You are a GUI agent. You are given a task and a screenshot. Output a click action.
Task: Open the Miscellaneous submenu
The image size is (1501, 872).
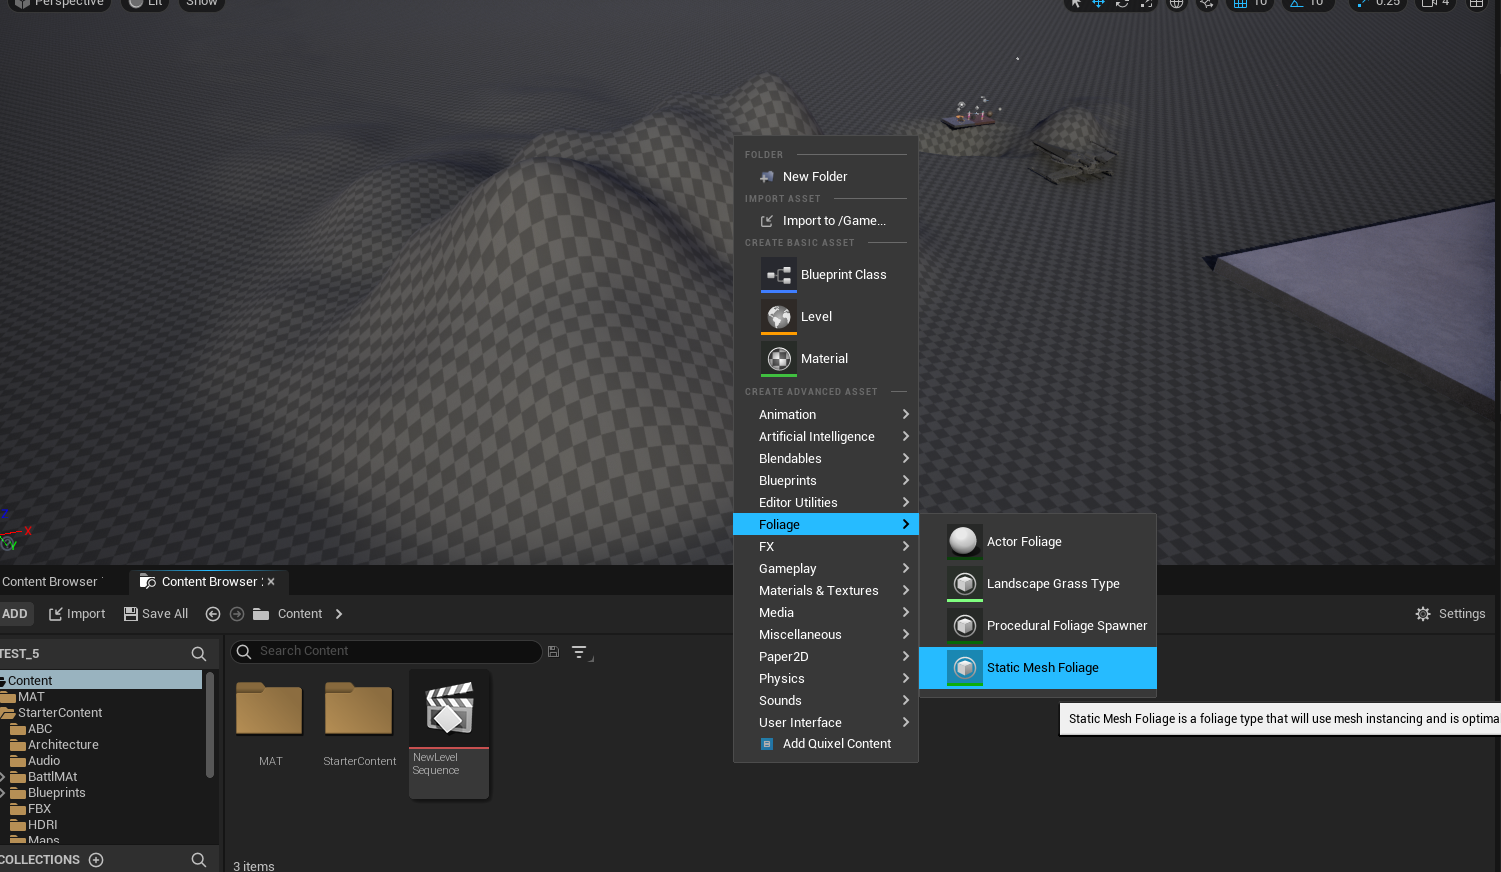pyautogui.click(x=825, y=634)
